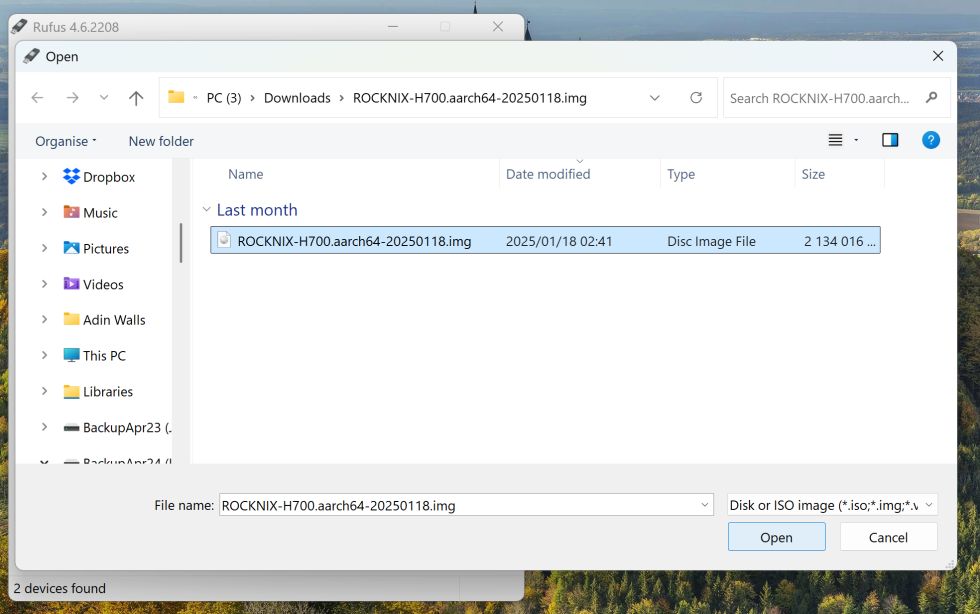Click the Back navigation arrow
This screenshot has height=614, width=980.
tap(38, 98)
